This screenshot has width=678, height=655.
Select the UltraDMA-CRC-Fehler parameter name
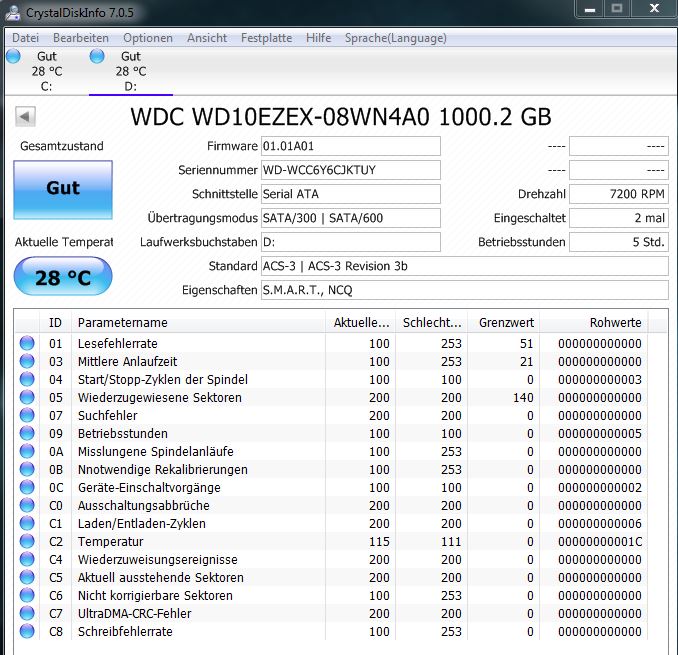134,613
